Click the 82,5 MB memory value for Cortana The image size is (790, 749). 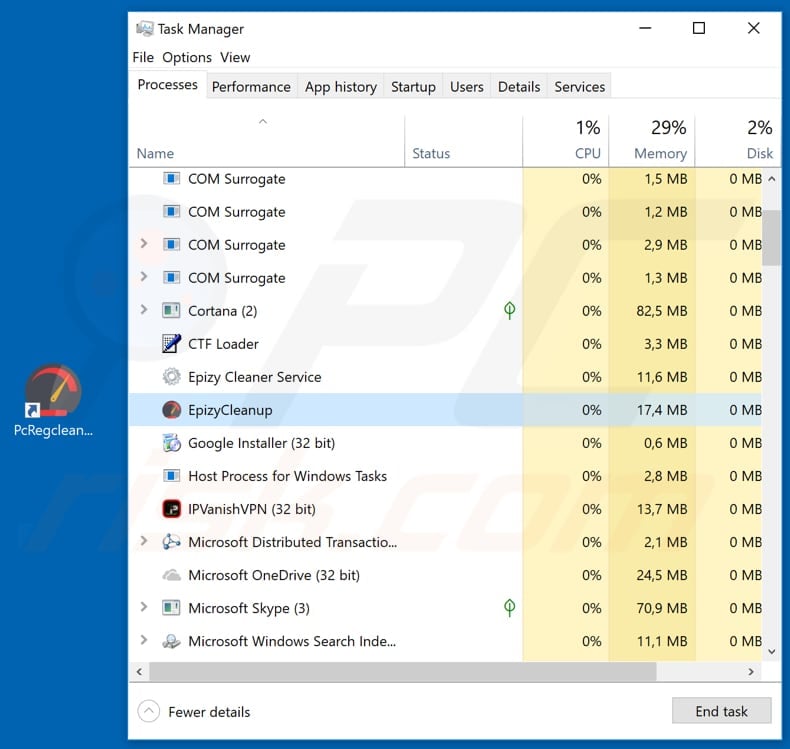pyautogui.click(x=662, y=311)
